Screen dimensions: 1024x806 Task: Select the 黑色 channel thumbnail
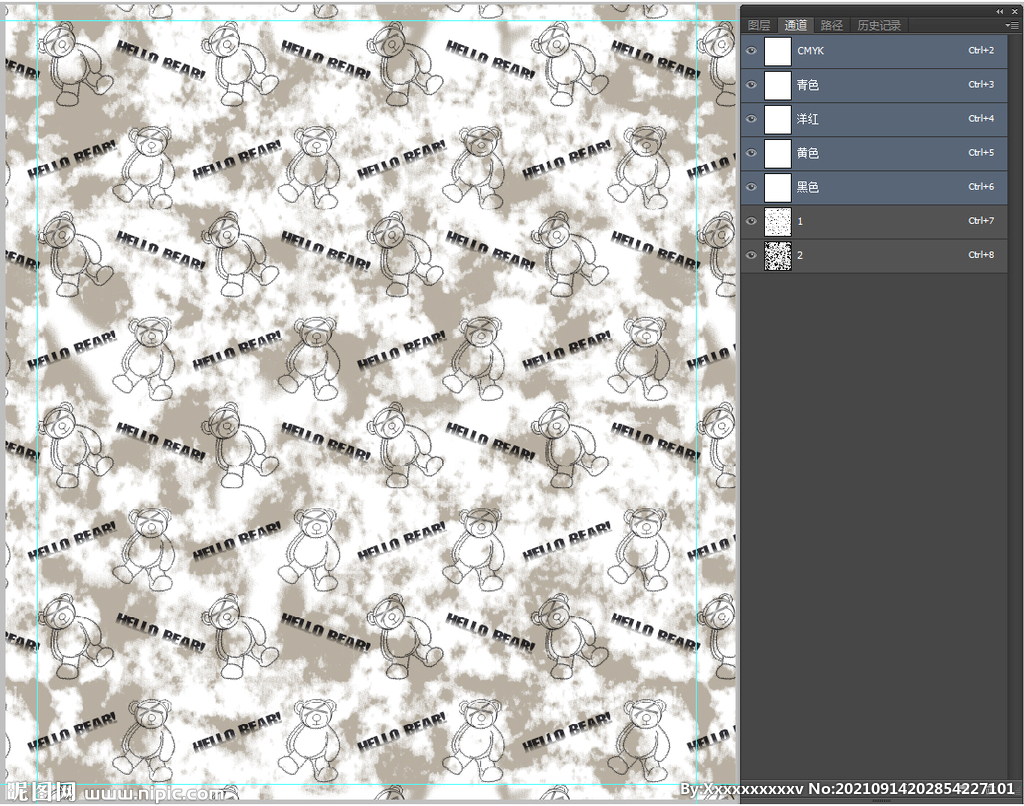778,187
